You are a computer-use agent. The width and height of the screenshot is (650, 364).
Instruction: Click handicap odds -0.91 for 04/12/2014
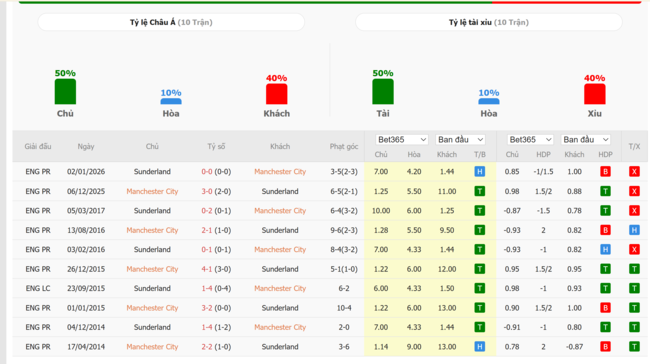pos(512,327)
